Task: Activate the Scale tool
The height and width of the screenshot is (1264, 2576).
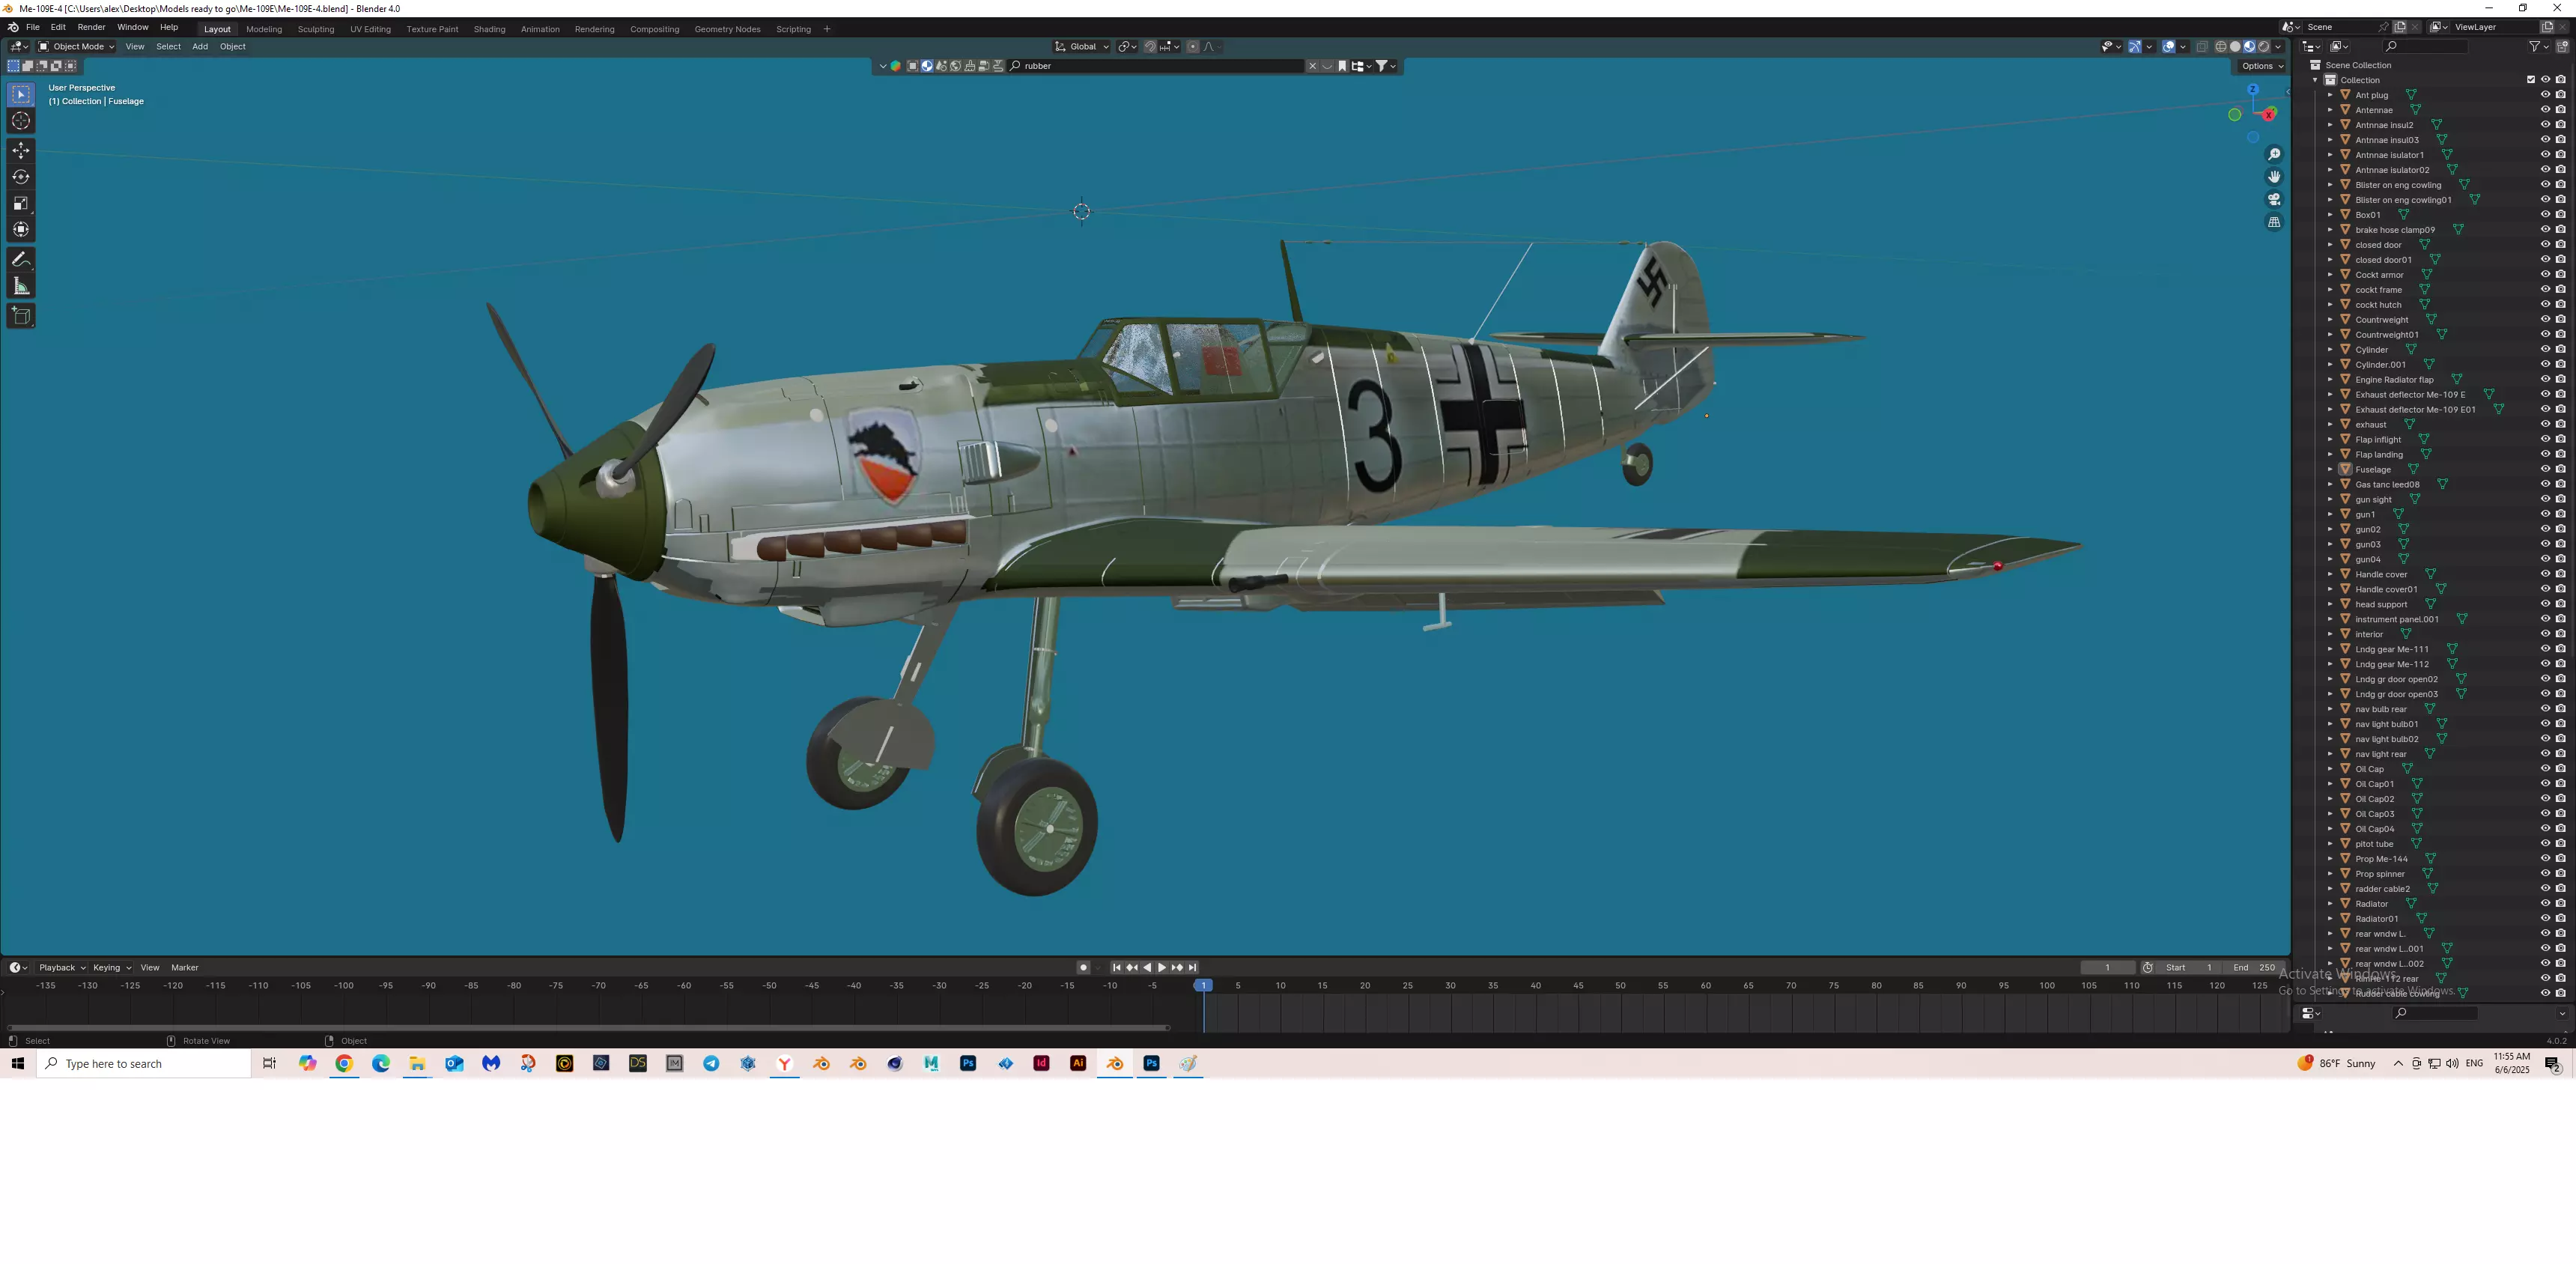Action: pos(21,203)
